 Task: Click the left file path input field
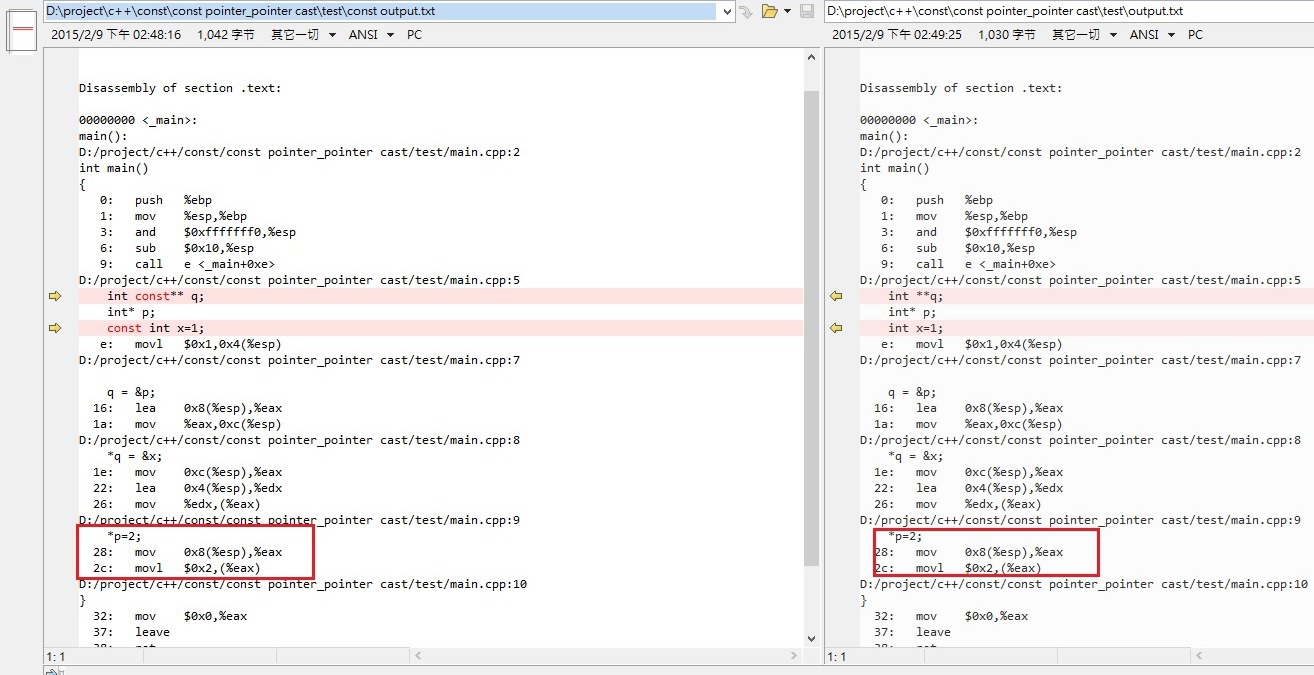pos(380,11)
